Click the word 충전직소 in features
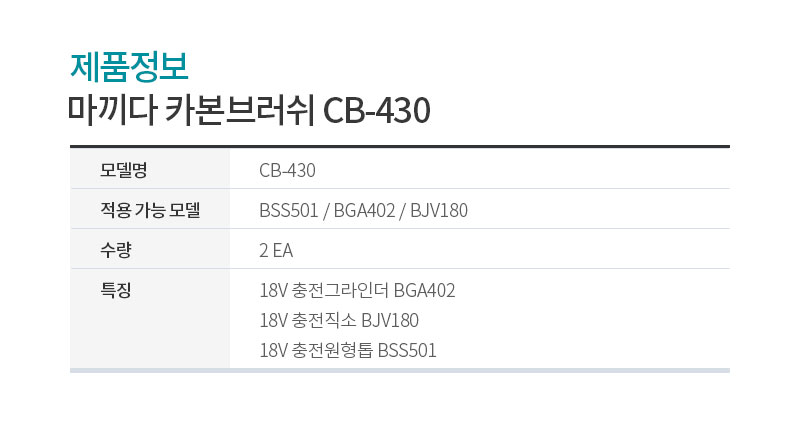 tap(324, 321)
